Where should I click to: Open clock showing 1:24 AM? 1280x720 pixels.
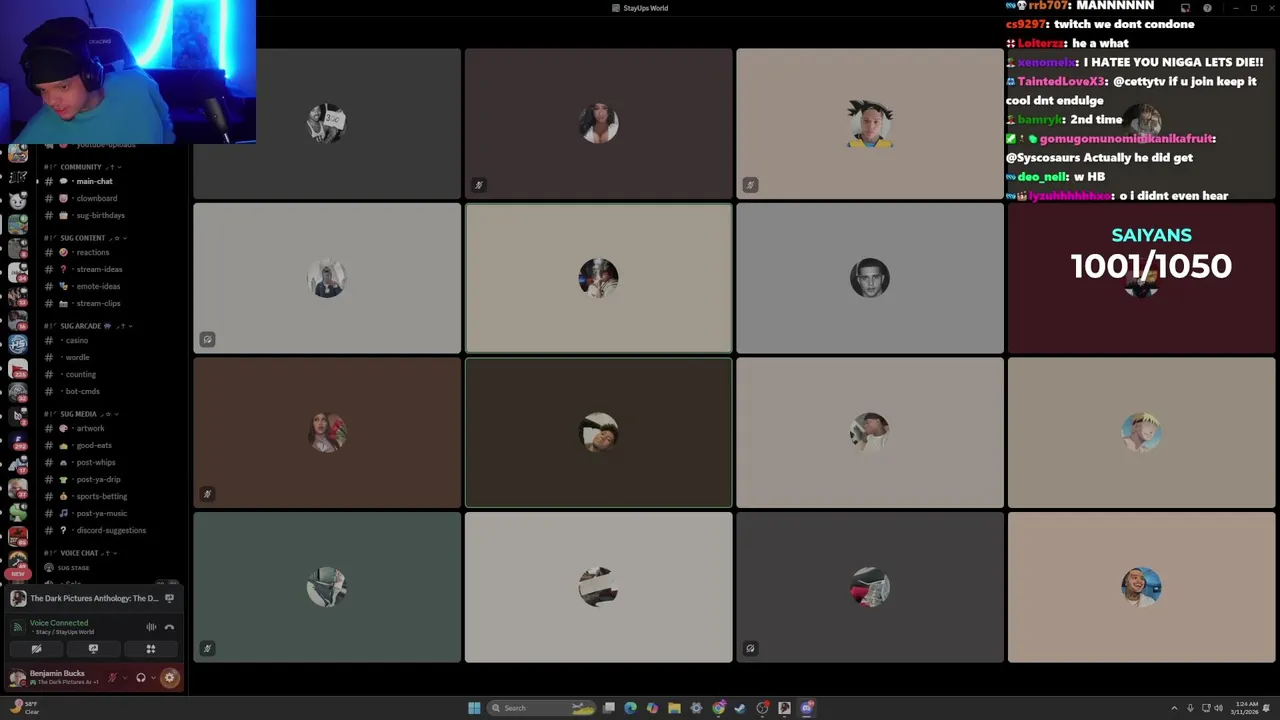click(x=1245, y=708)
